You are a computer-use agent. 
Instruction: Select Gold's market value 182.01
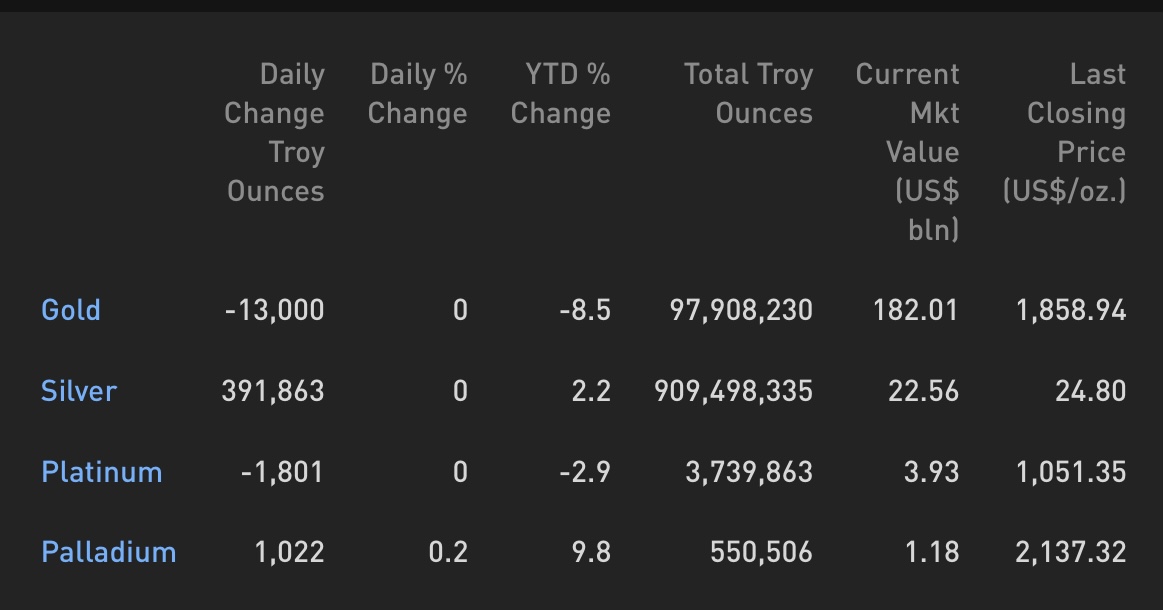[x=916, y=309]
